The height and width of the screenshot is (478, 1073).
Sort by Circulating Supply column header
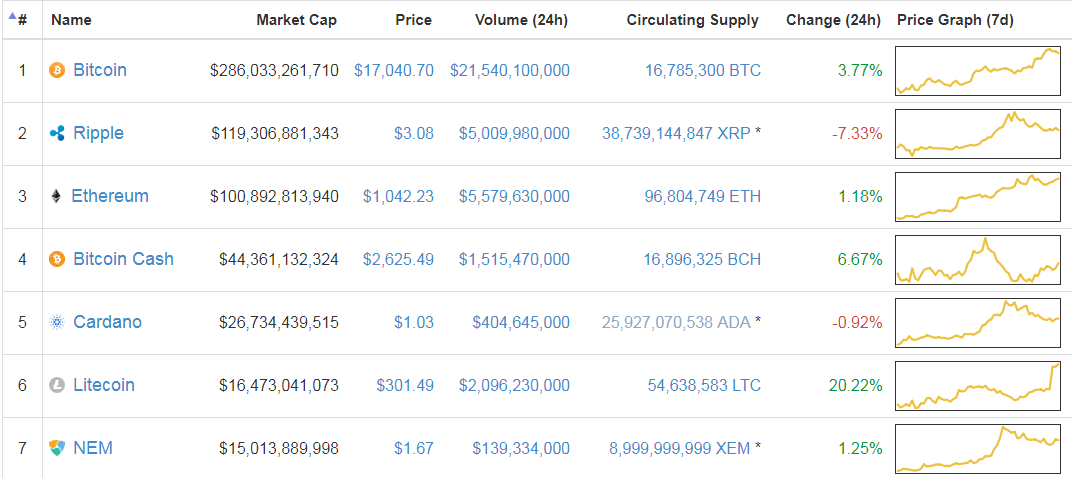click(692, 20)
